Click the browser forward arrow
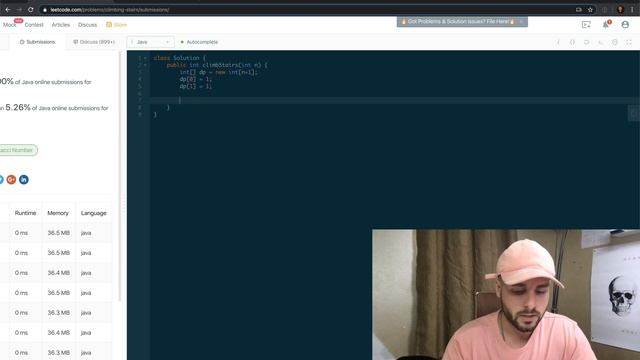 pos(19,9)
